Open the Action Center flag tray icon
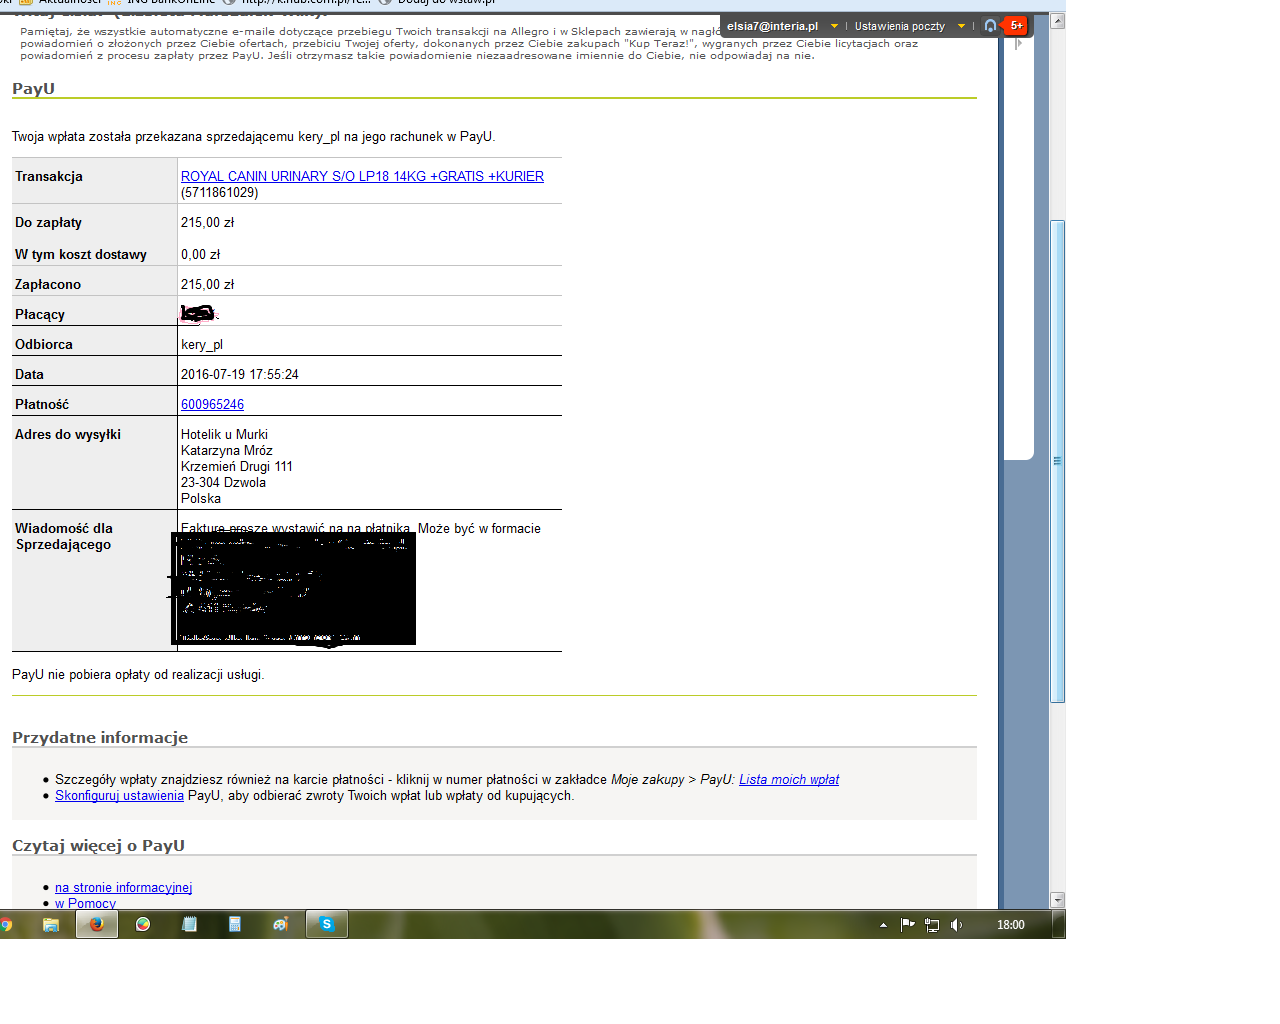This screenshot has width=1280, height=1024. [907, 925]
